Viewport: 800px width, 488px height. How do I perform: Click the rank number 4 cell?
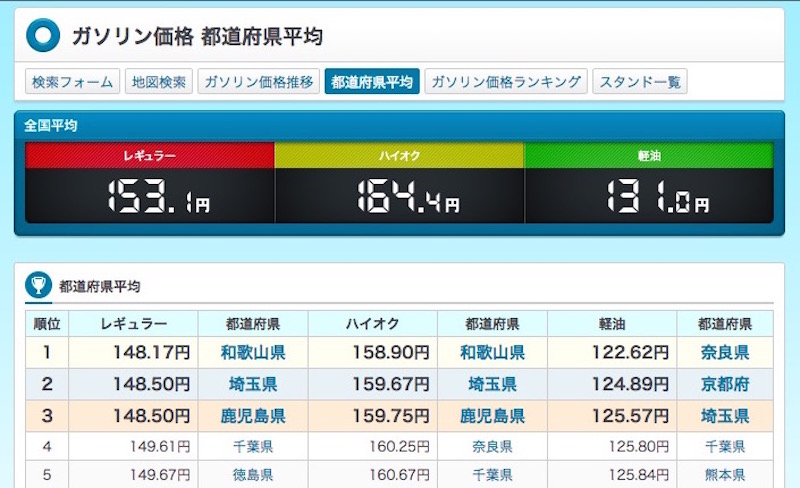tap(47, 447)
